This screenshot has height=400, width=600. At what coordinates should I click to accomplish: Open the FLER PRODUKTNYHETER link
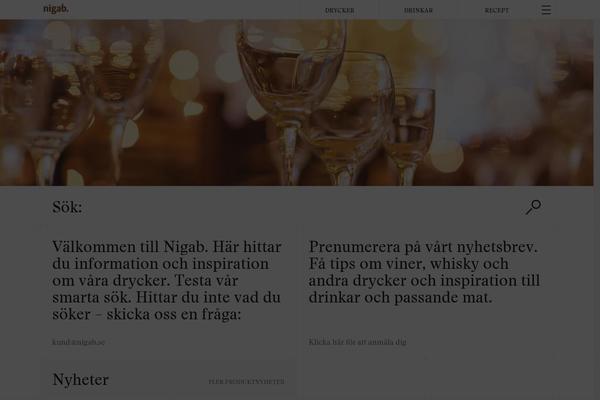(246, 382)
